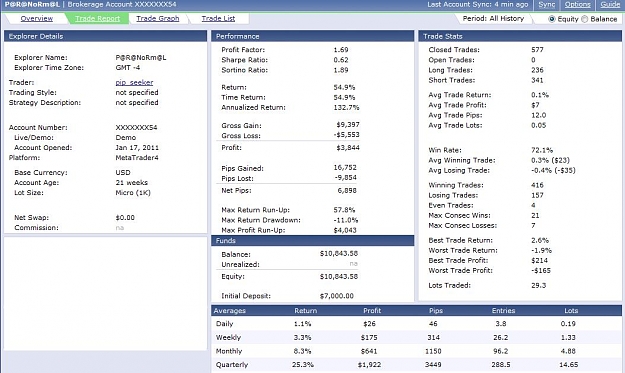This screenshot has height=373, width=625.
Task: Click Quarterly pips value 3449
Action: 433,365
